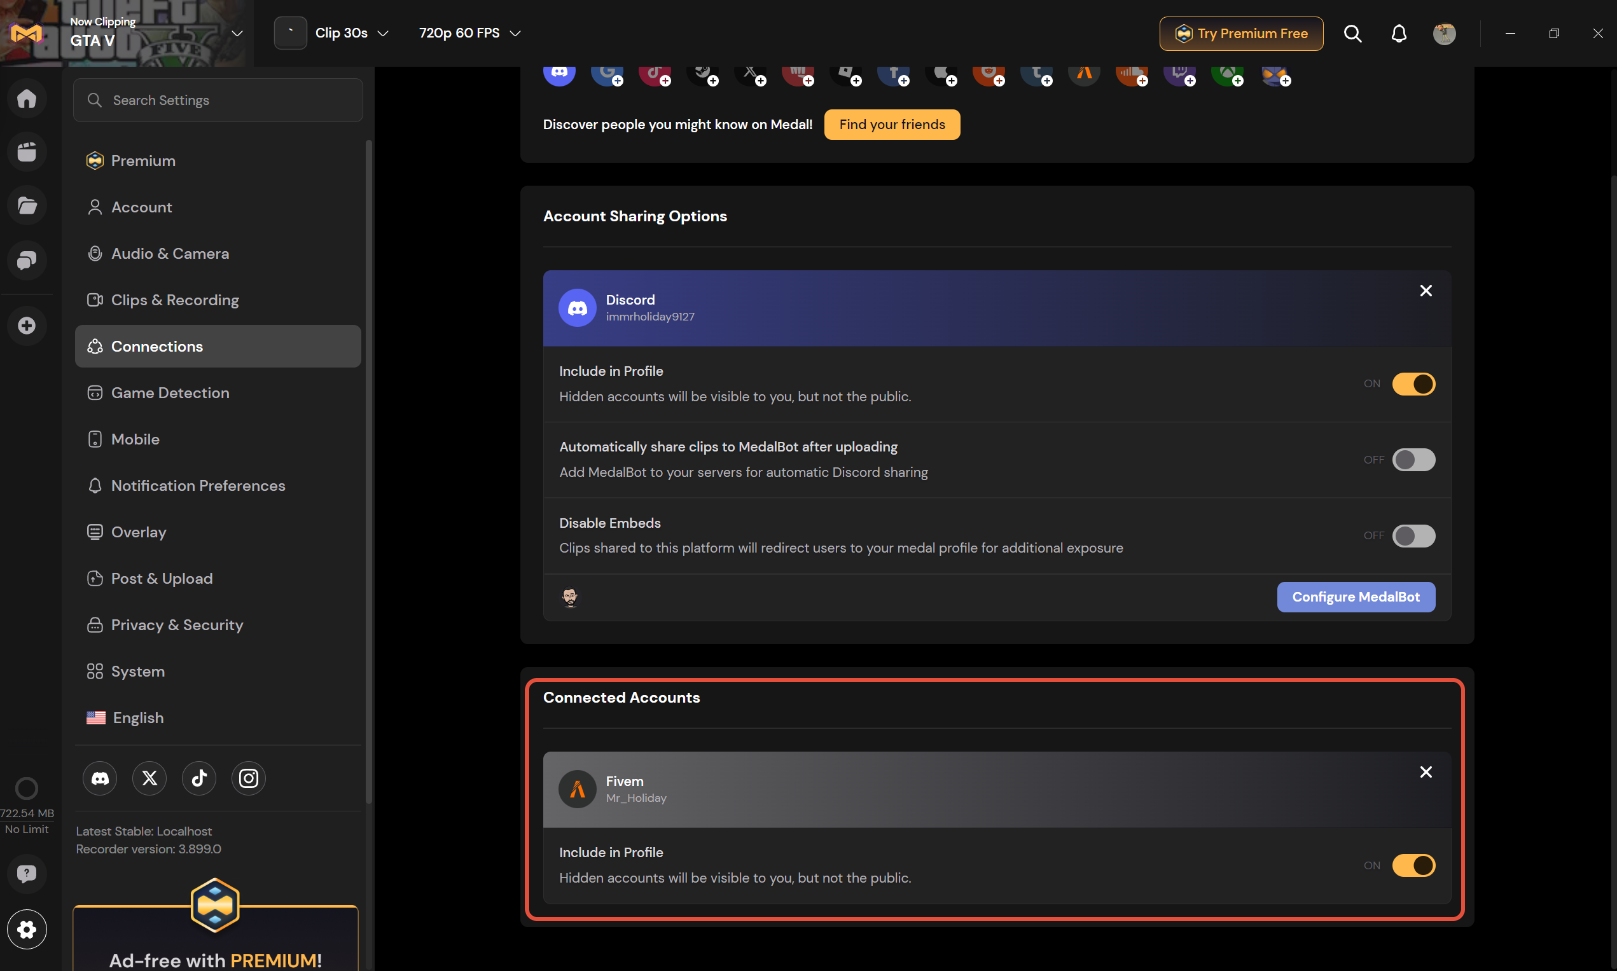Open Privacy & Security settings
Image resolution: width=1617 pixels, height=971 pixels.
pyautogui.click(x=218, y=625)
